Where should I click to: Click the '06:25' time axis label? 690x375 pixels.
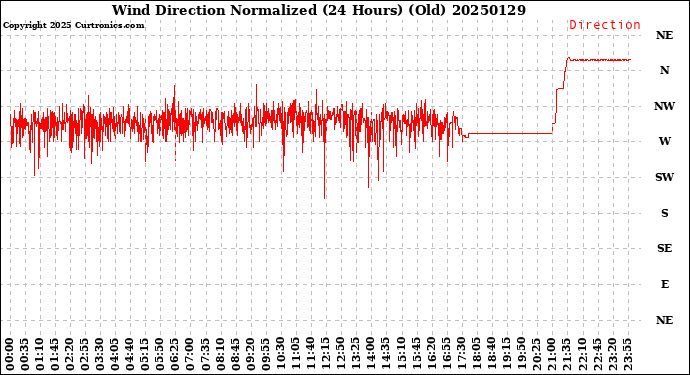click(x=176, y=355)
